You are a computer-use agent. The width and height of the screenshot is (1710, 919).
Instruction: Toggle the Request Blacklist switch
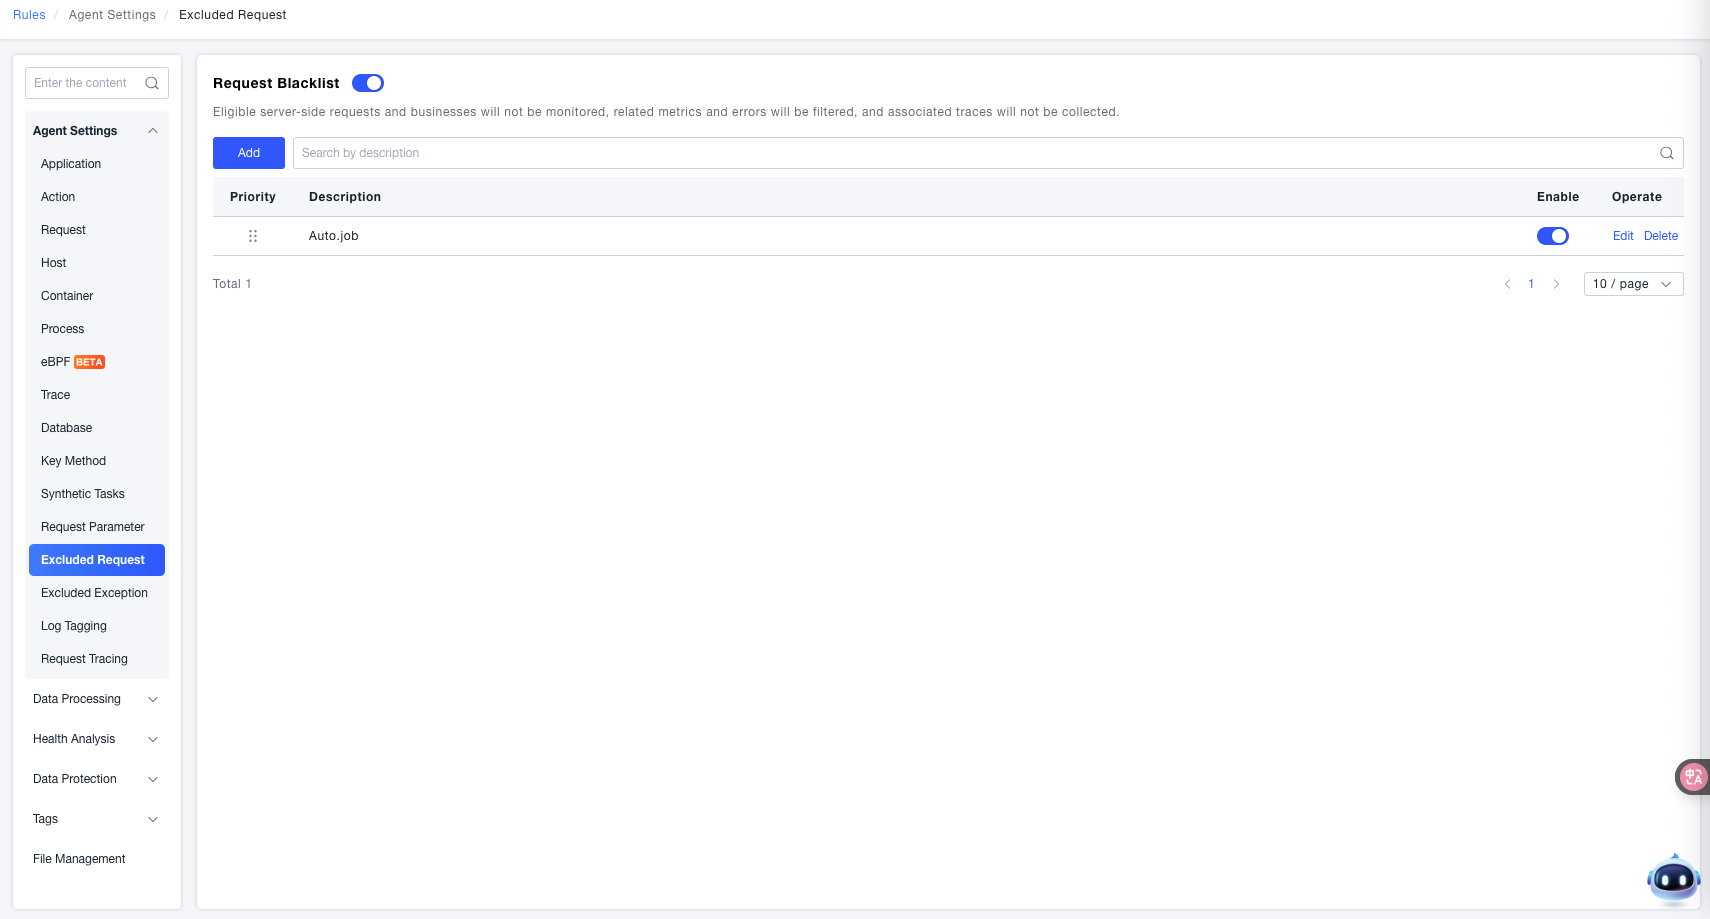(368, 83)
